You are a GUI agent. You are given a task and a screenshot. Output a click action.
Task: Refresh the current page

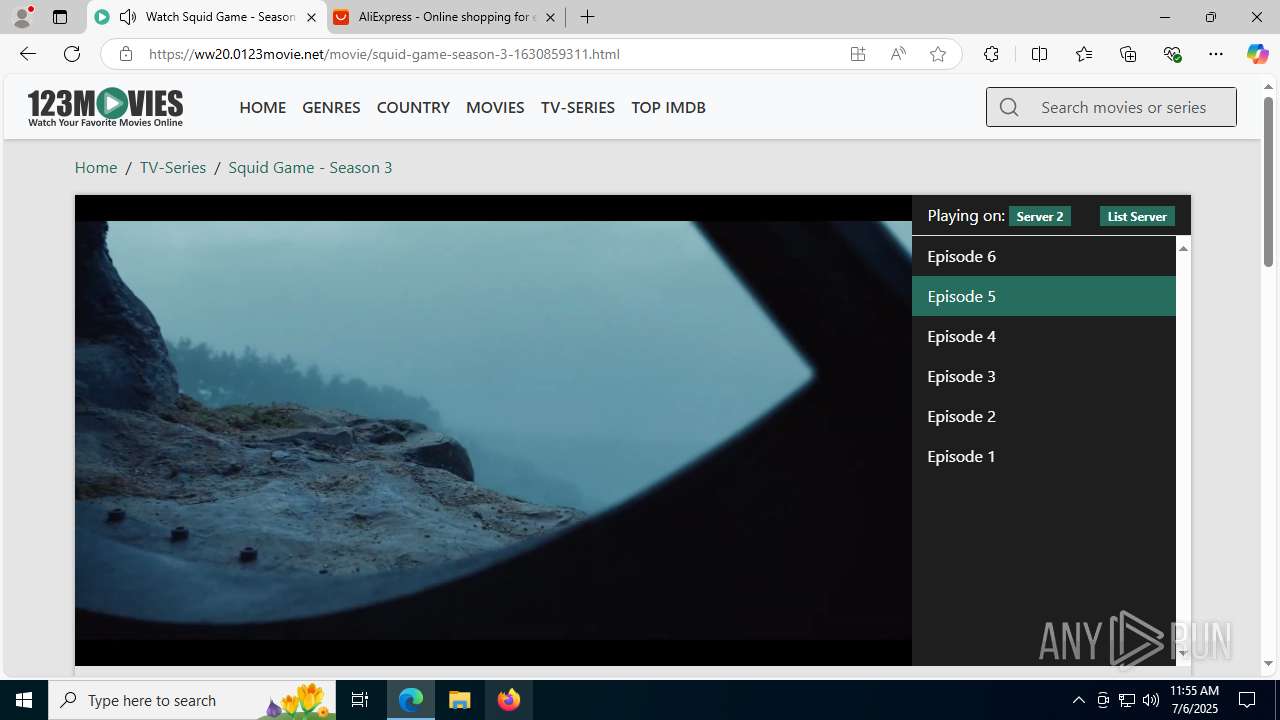pos(72,54)
